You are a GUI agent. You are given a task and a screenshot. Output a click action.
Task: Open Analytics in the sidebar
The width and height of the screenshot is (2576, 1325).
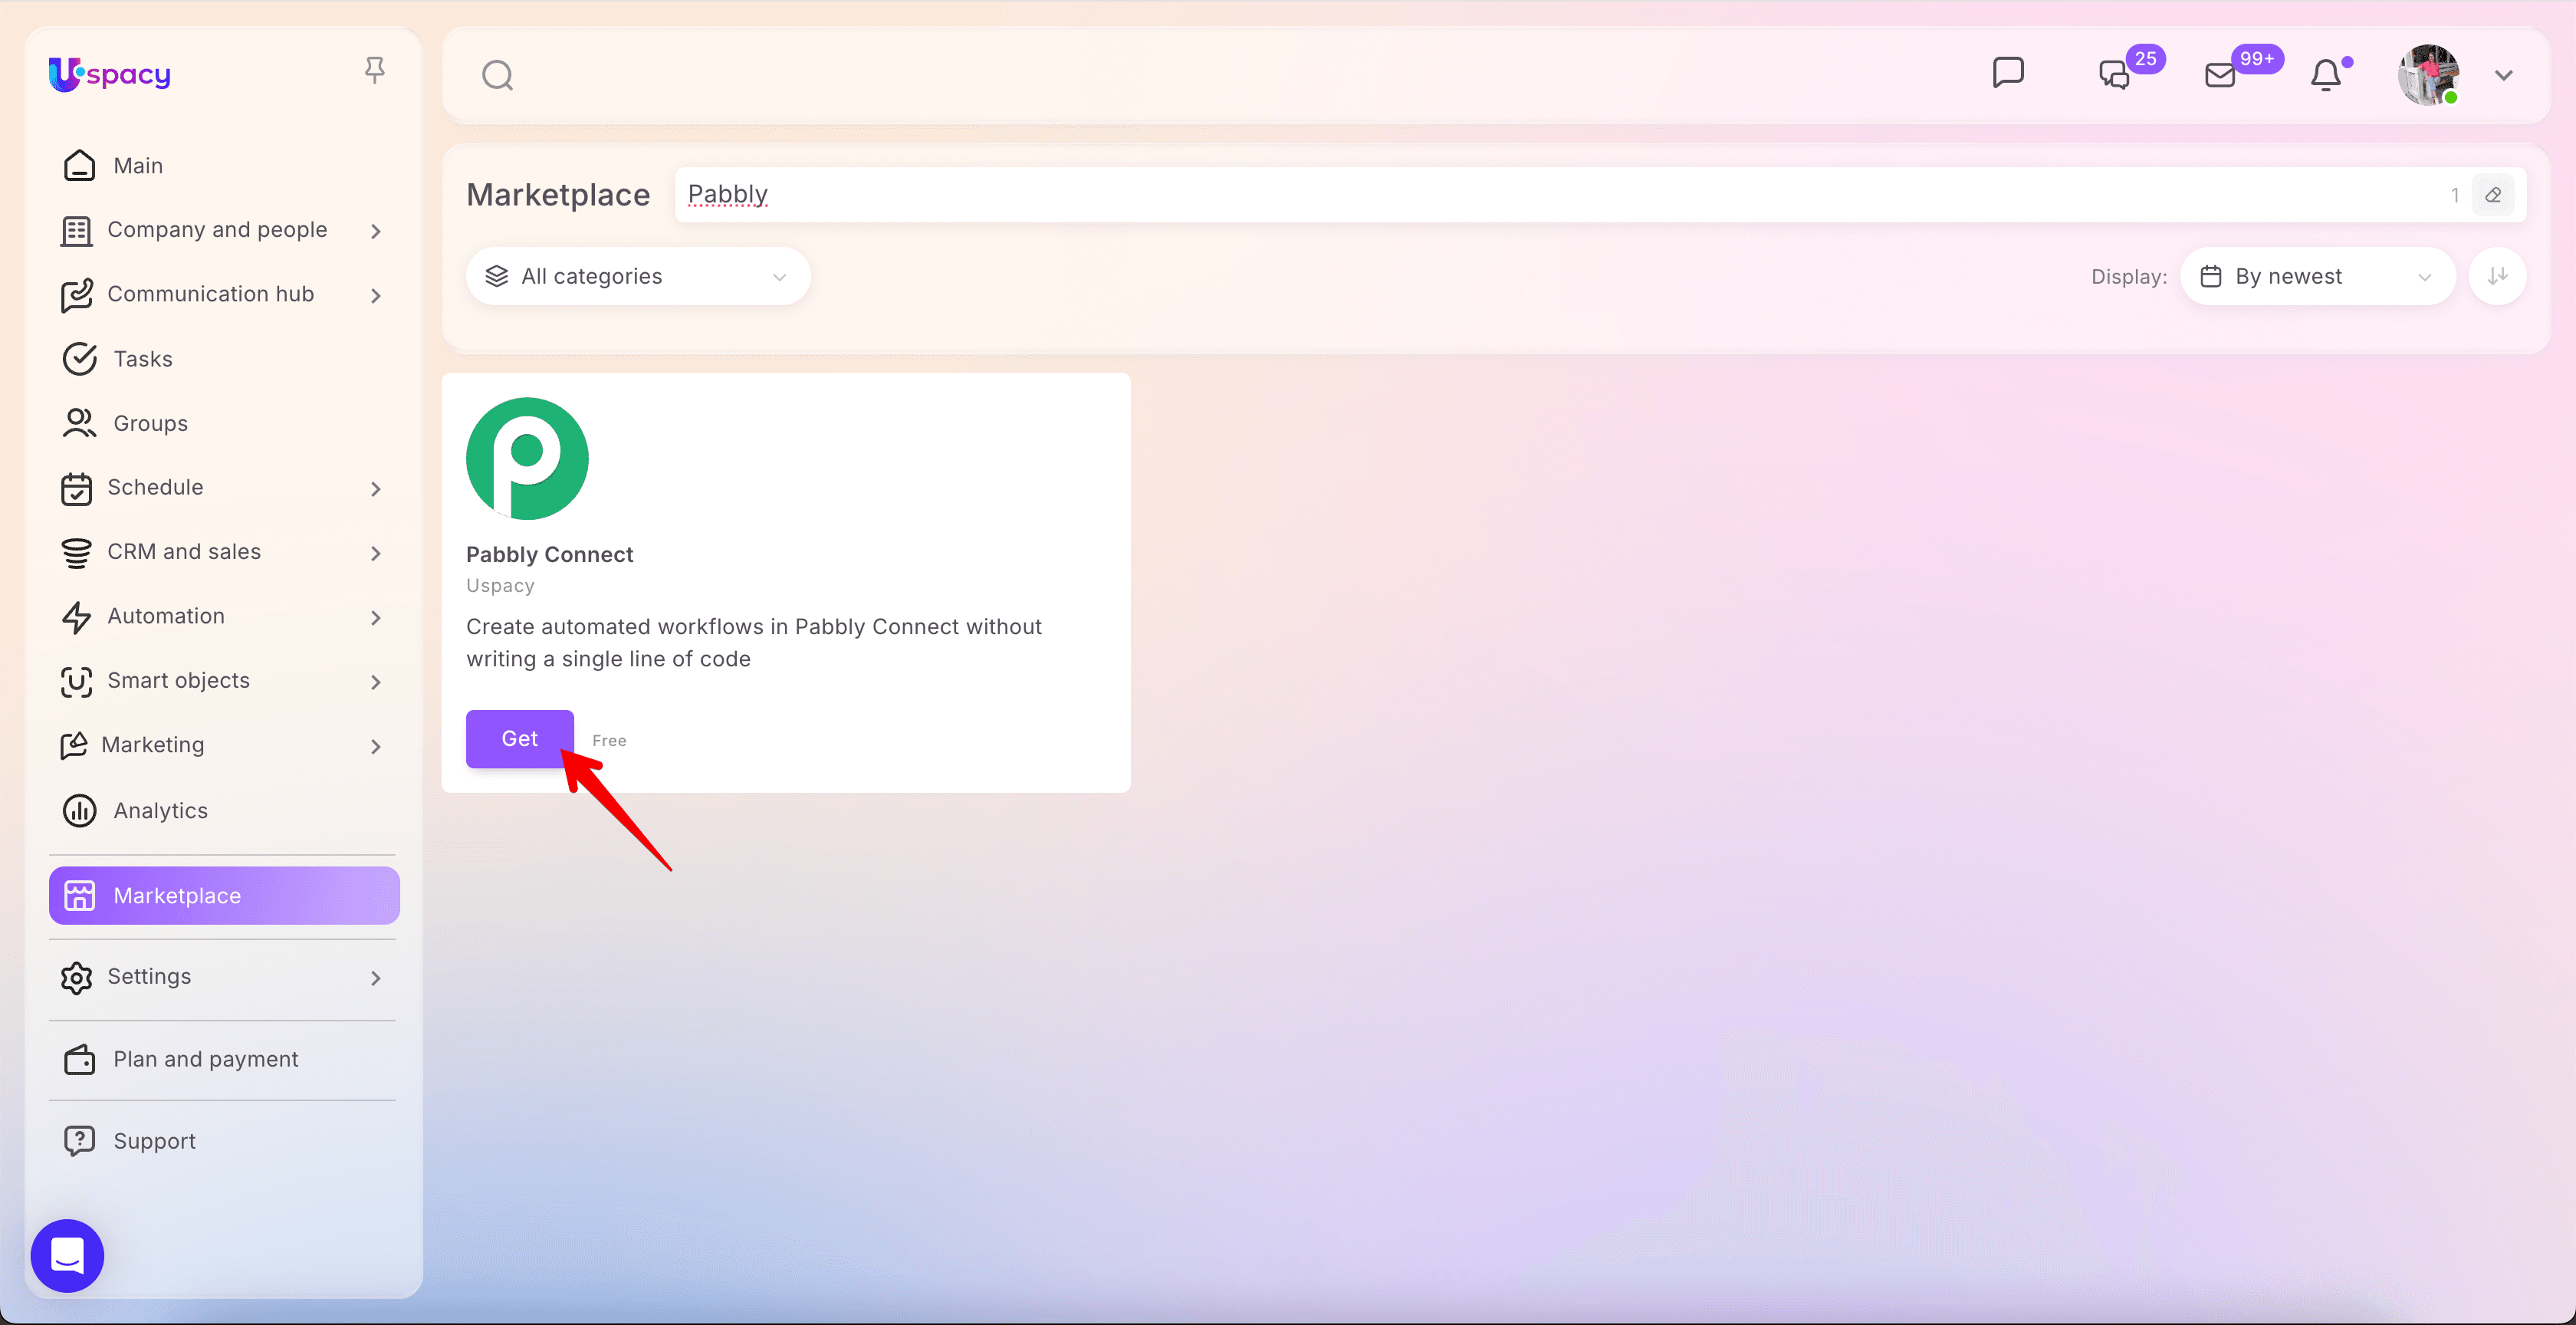click(x=224, y=810)
